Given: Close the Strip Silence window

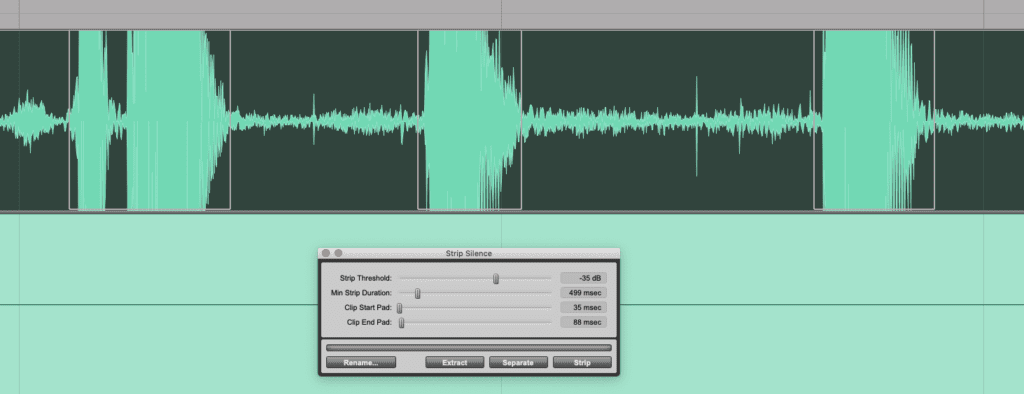Looking at the screenshot, I should coord(326,253).
